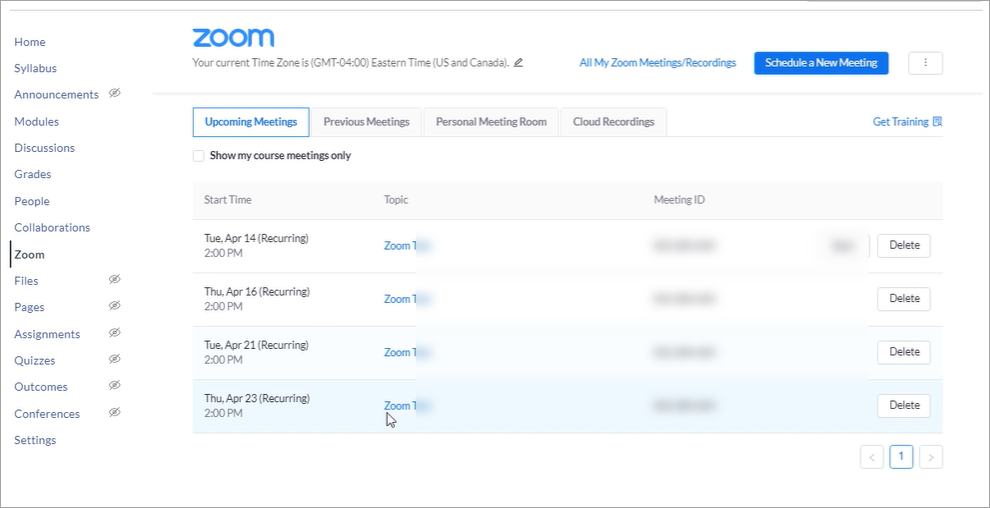Open Quizzes in course navigation

35,360
